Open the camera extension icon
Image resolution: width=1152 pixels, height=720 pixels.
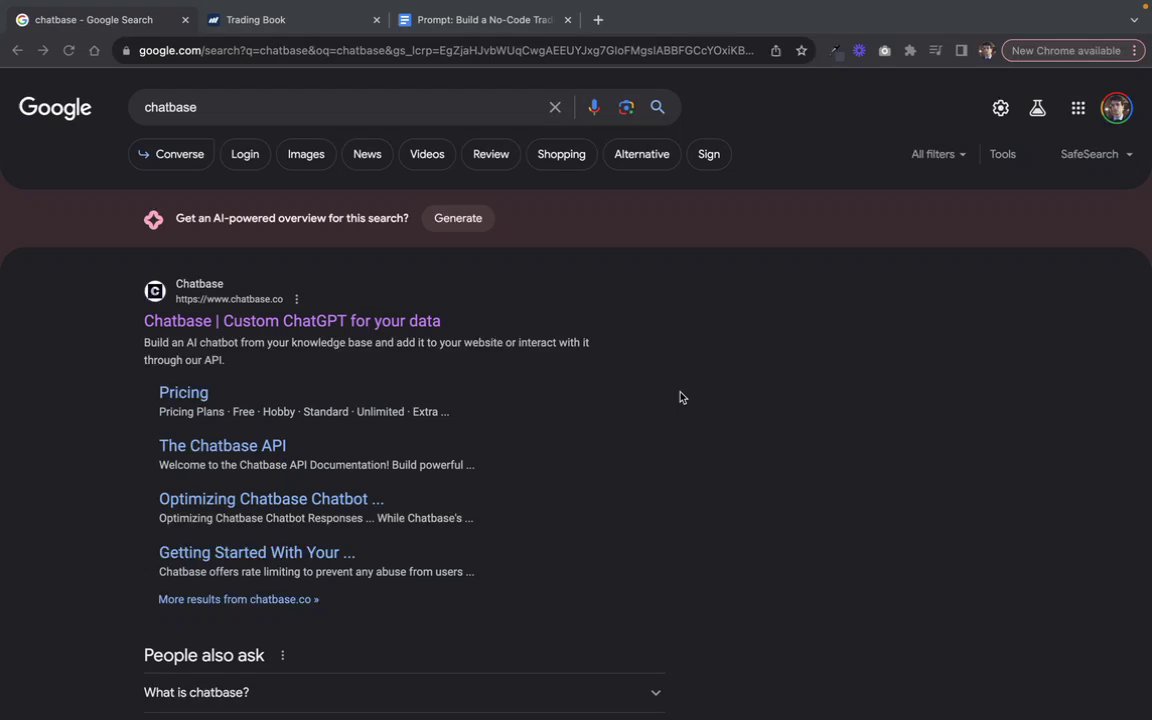click(885, 51)
